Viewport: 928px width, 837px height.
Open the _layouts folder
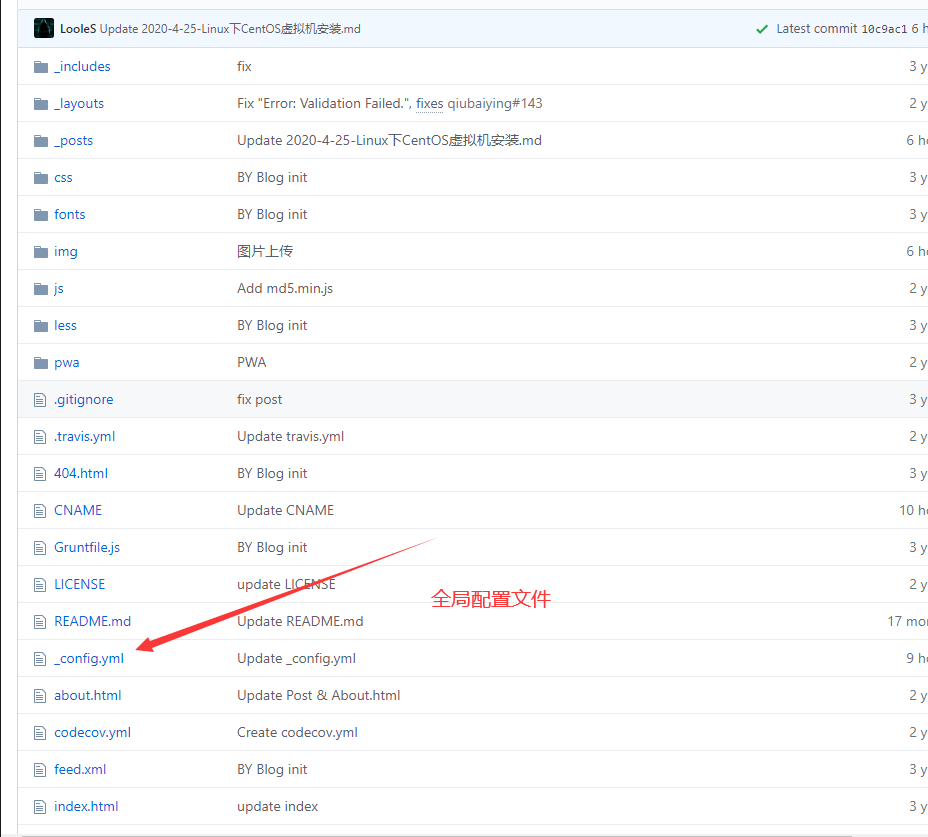[x=79, y=104]
